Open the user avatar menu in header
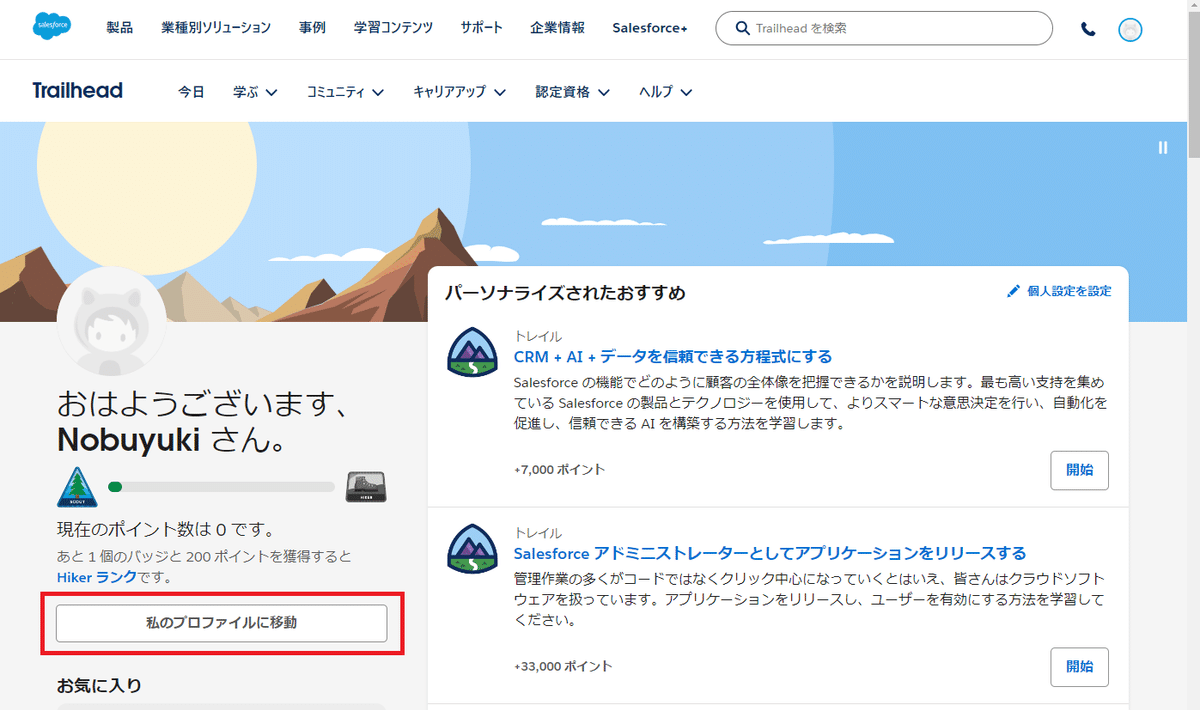Viewport: 1200px width, 710px height. [1130, 29]
